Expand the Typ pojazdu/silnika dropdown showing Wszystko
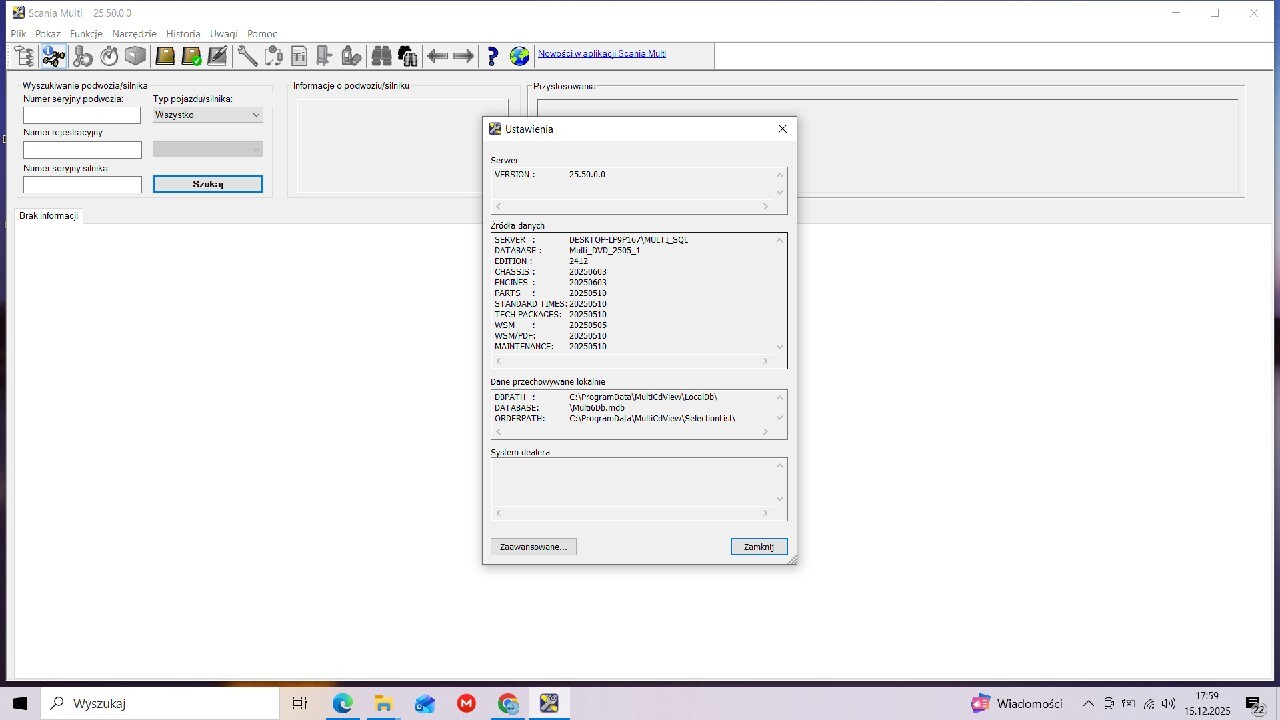 click(208, 115)
